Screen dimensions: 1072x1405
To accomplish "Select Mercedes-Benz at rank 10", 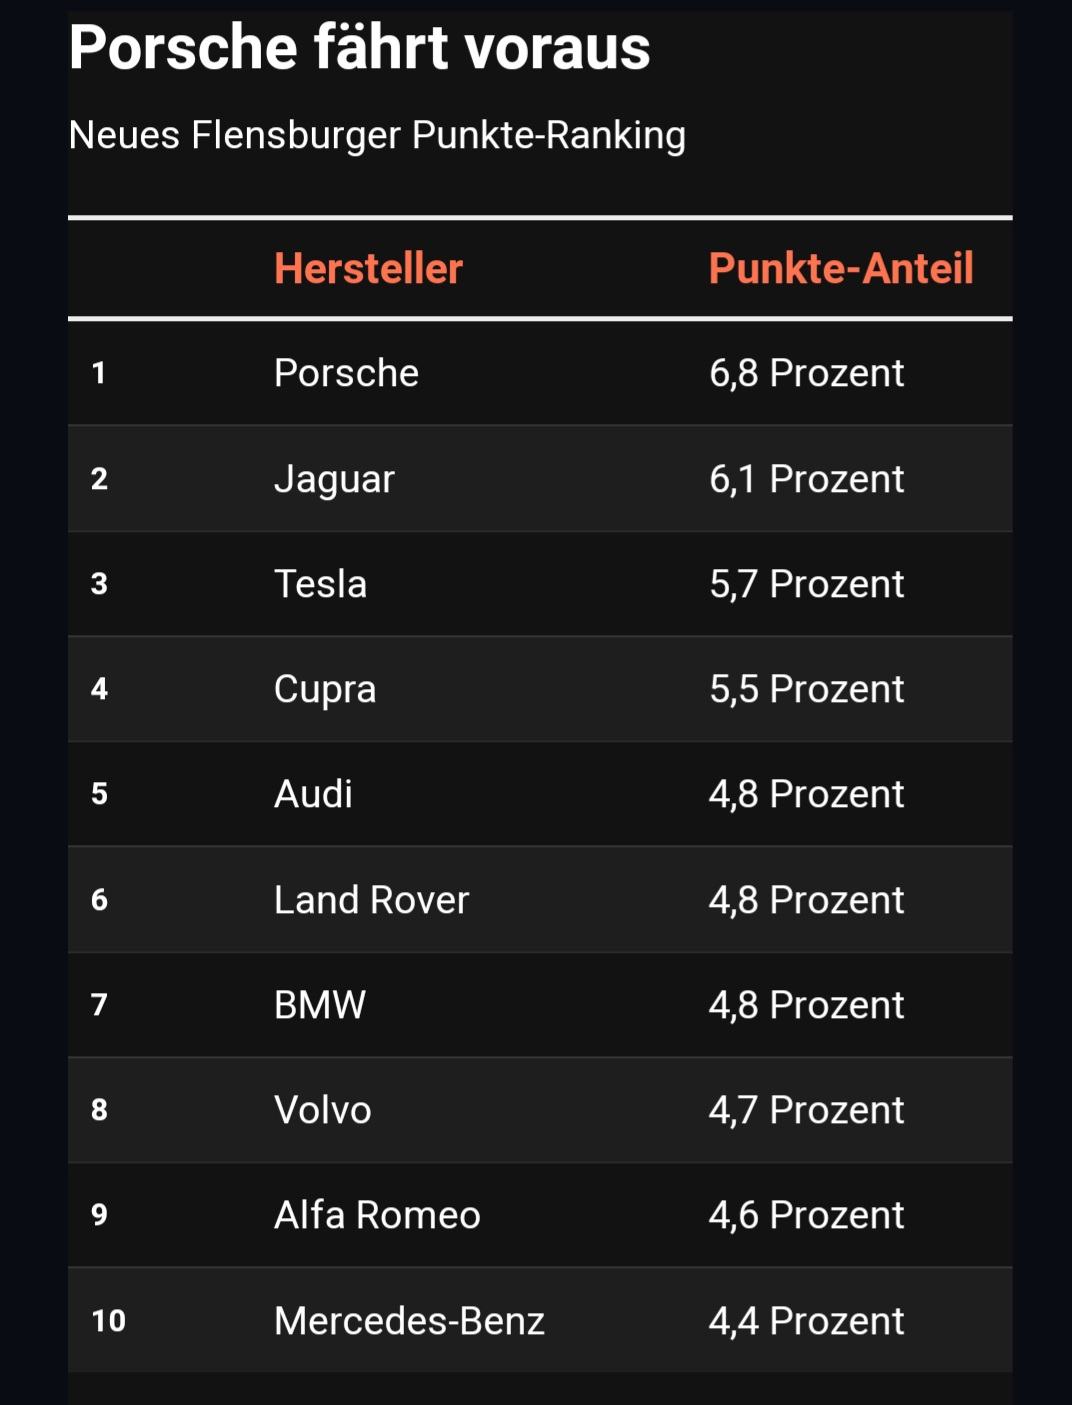I will coord(409,1321).
